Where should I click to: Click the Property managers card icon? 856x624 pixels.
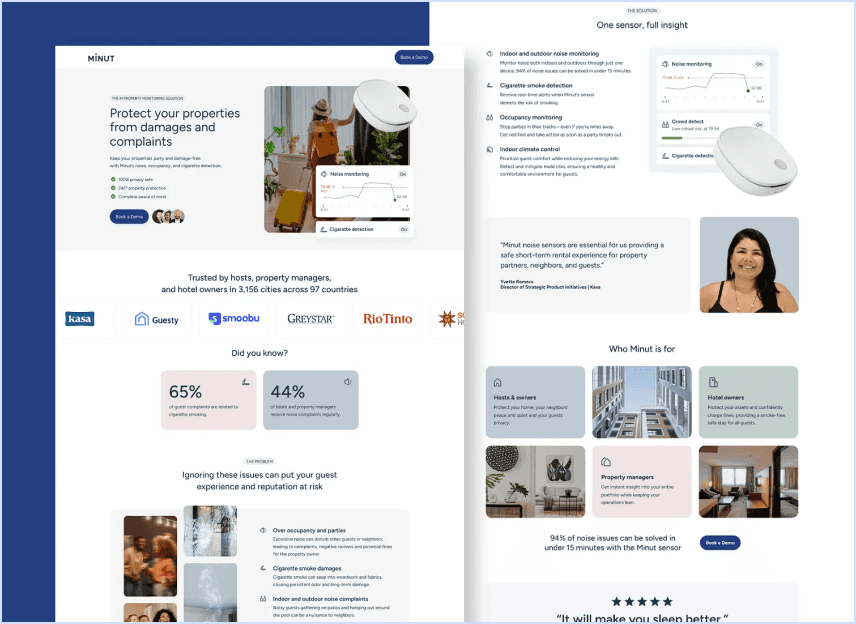605,462
